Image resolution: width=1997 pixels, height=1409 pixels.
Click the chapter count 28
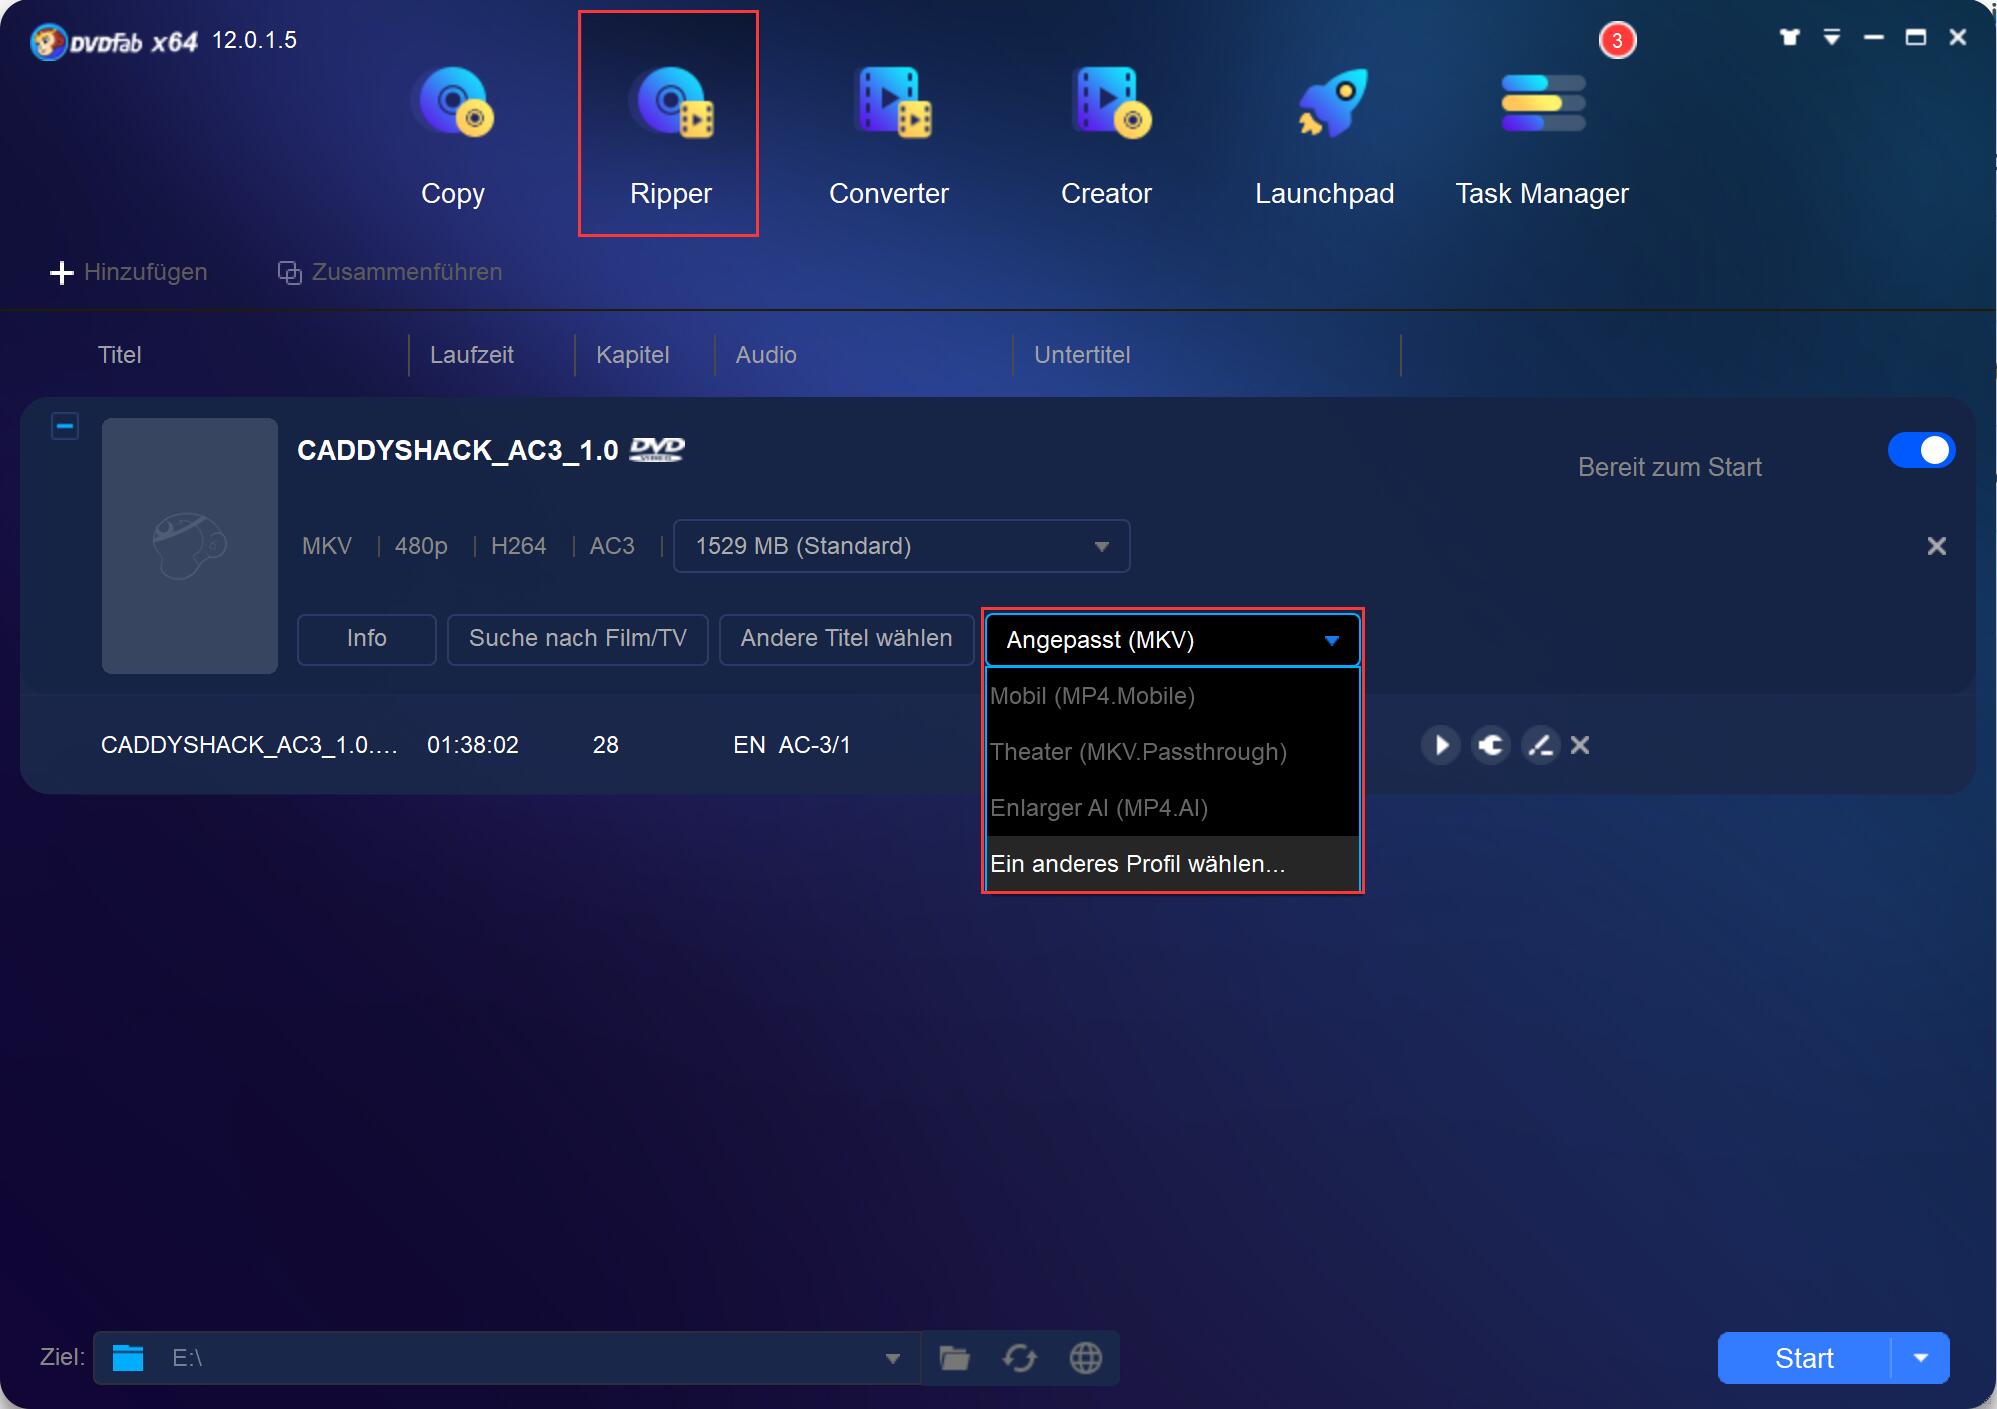tap(606, 745)
